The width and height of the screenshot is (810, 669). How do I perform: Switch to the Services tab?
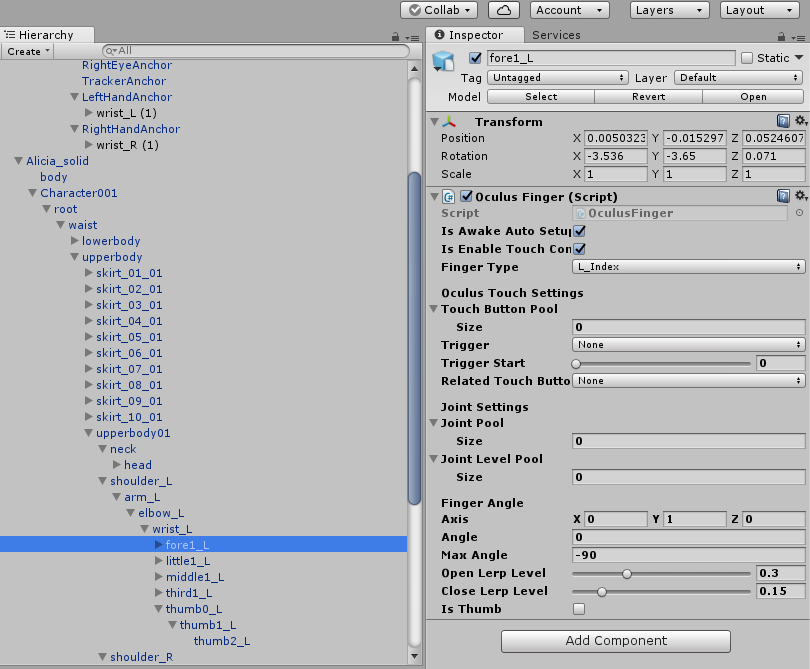coord(556,35)
